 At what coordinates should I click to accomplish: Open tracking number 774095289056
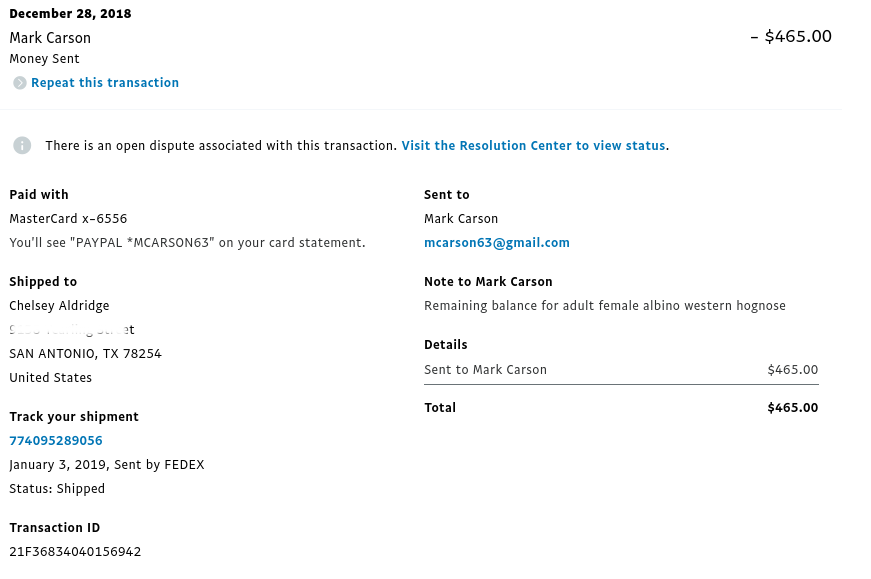(x=56, y=441)
